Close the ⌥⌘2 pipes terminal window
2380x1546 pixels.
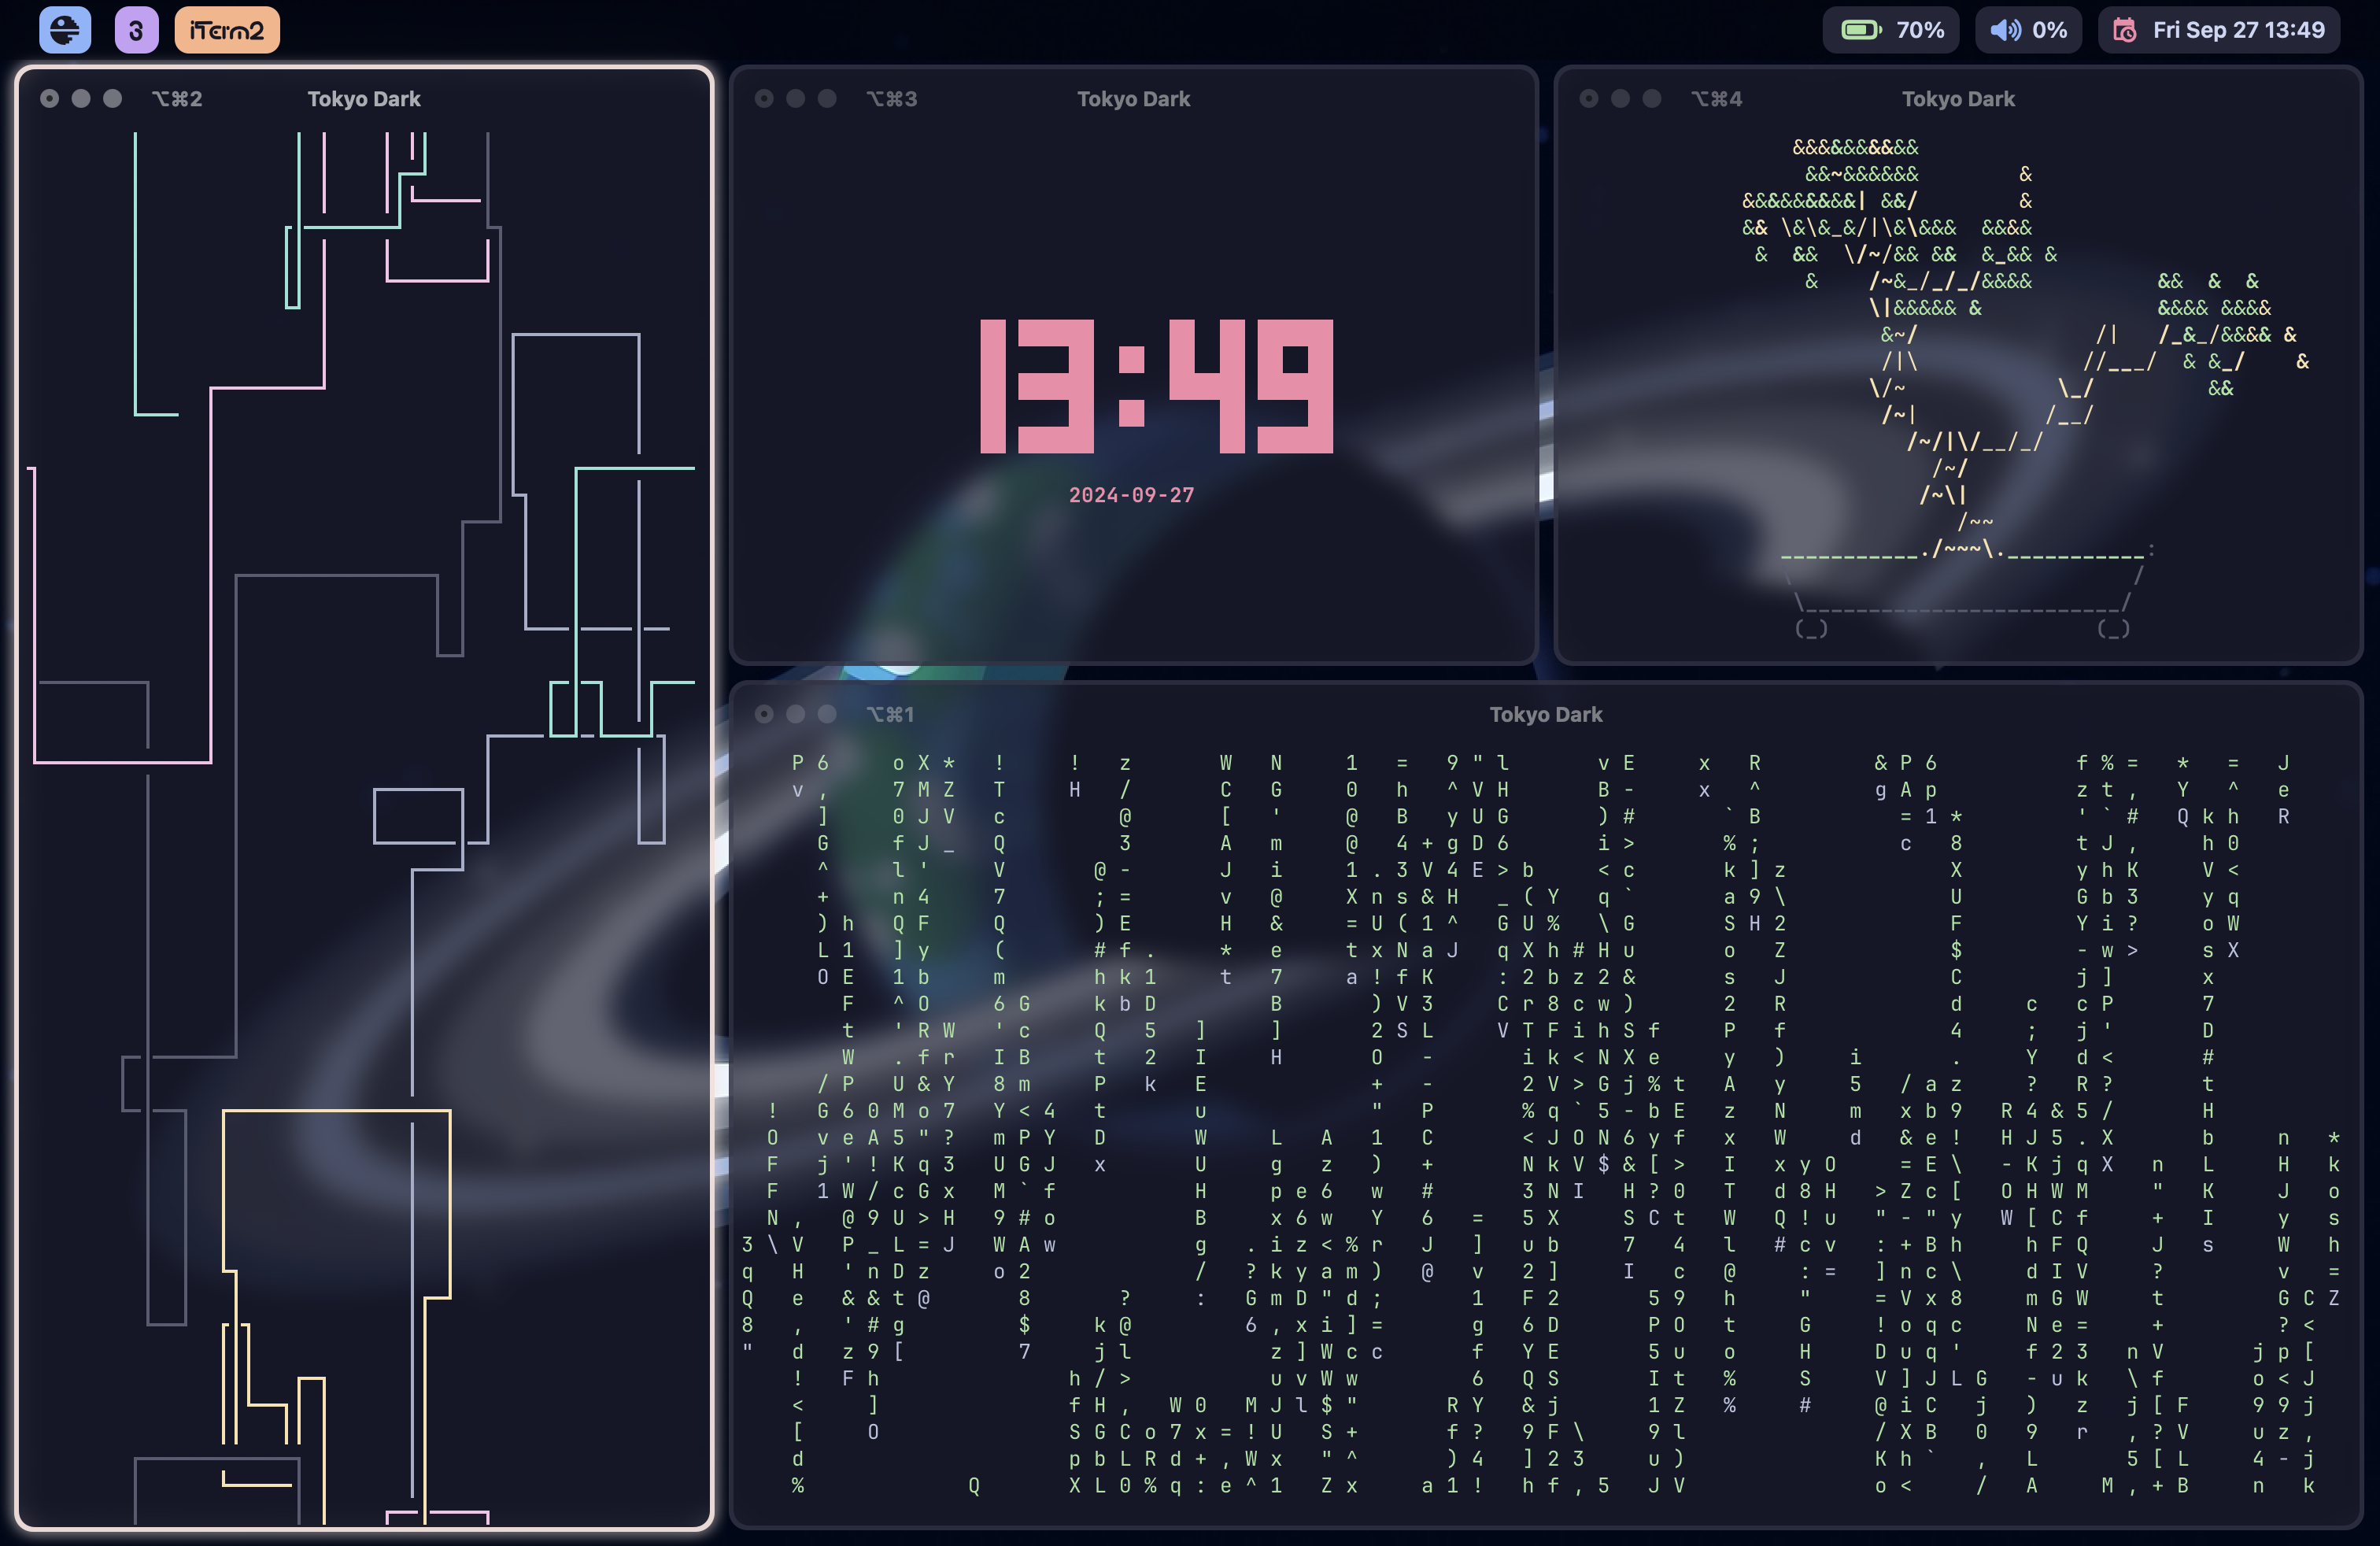49,98
